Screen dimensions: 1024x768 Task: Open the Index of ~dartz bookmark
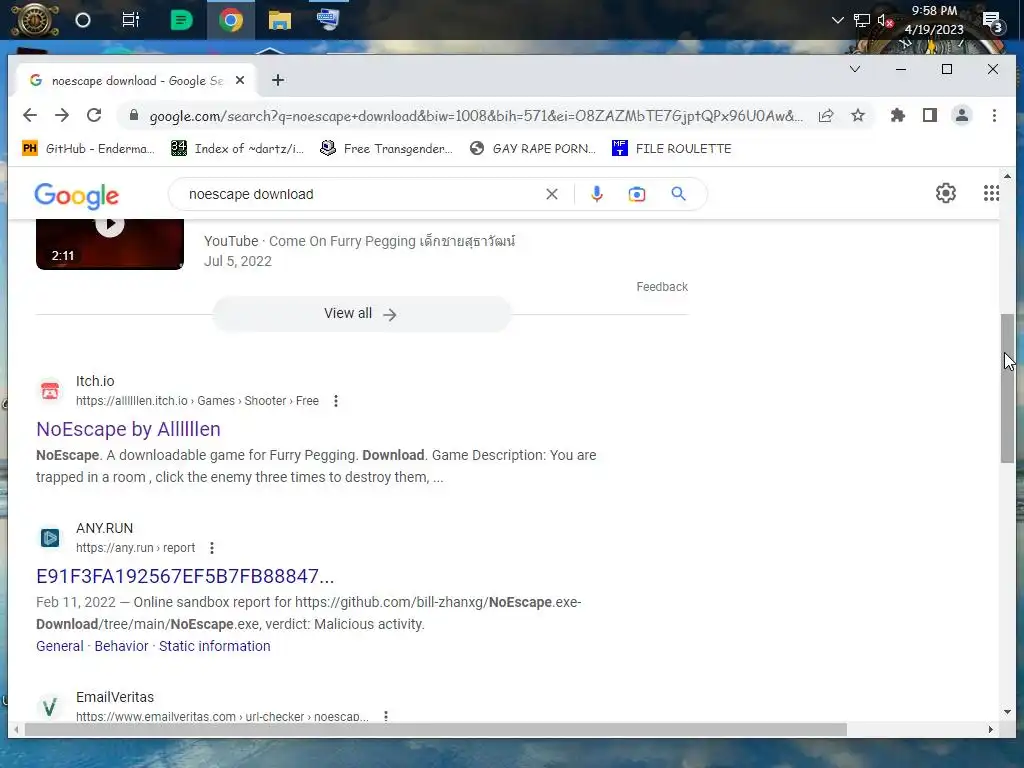(x=237, y=149)
